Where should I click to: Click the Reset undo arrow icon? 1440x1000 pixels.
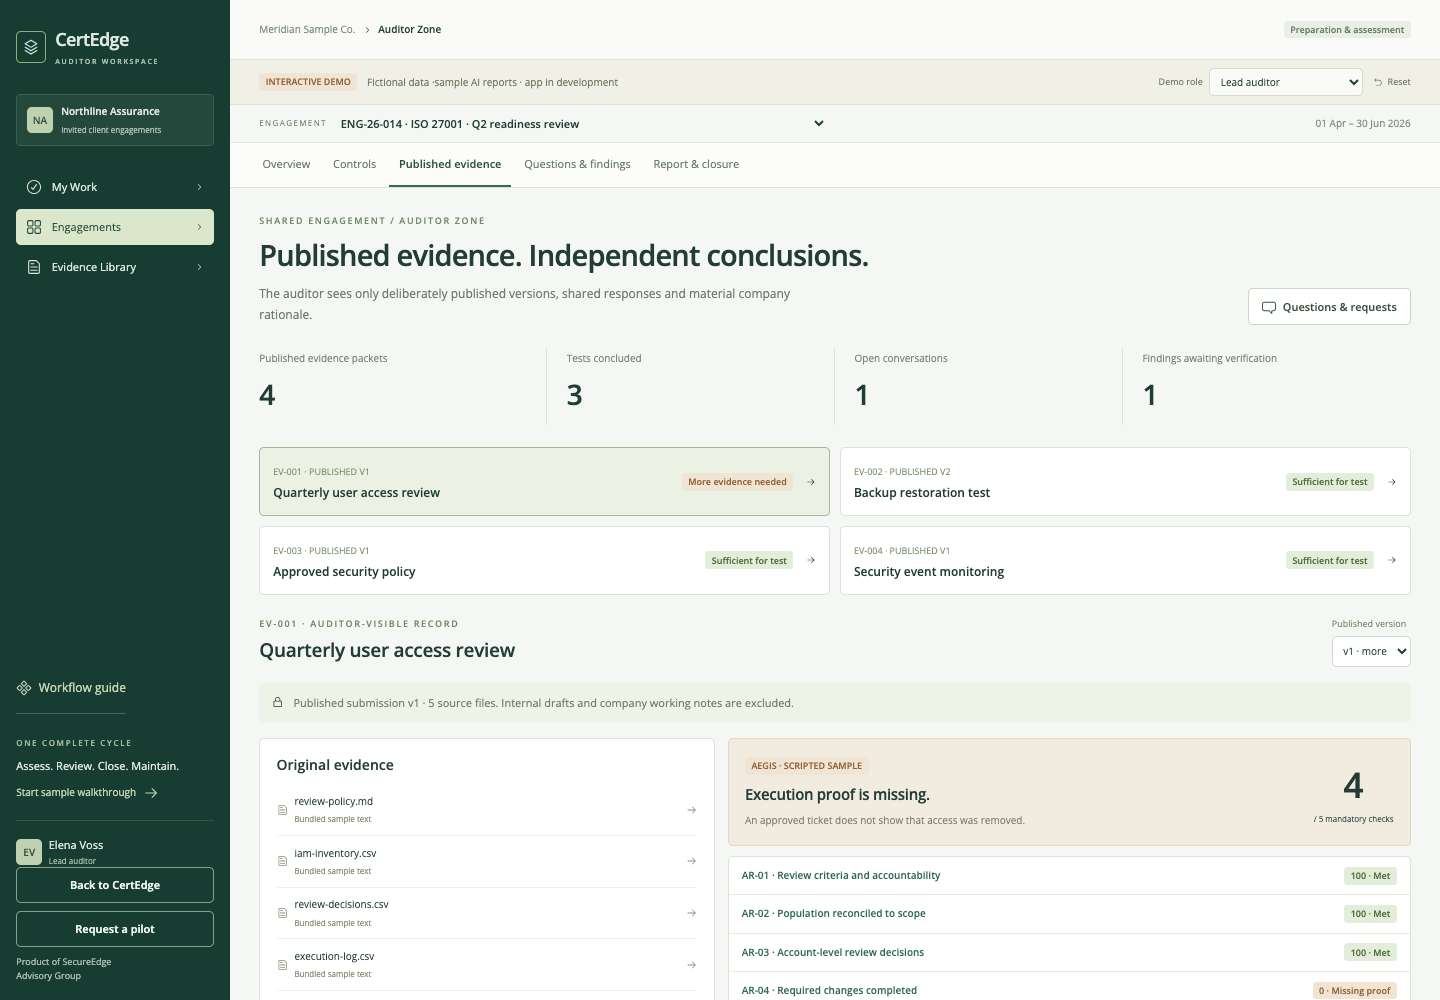click(x=1378, y=82)
